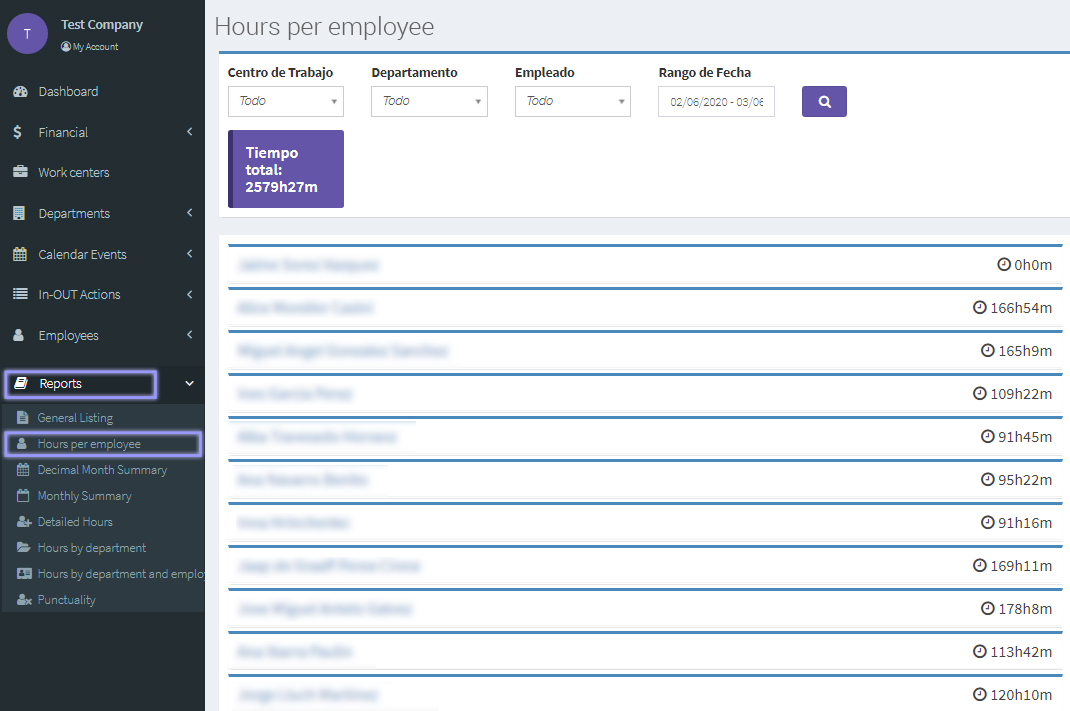Open the Centro de Trabajo dropdown
The height and width of the screenshot is (711, 1070).
click(x=285, y=101)
